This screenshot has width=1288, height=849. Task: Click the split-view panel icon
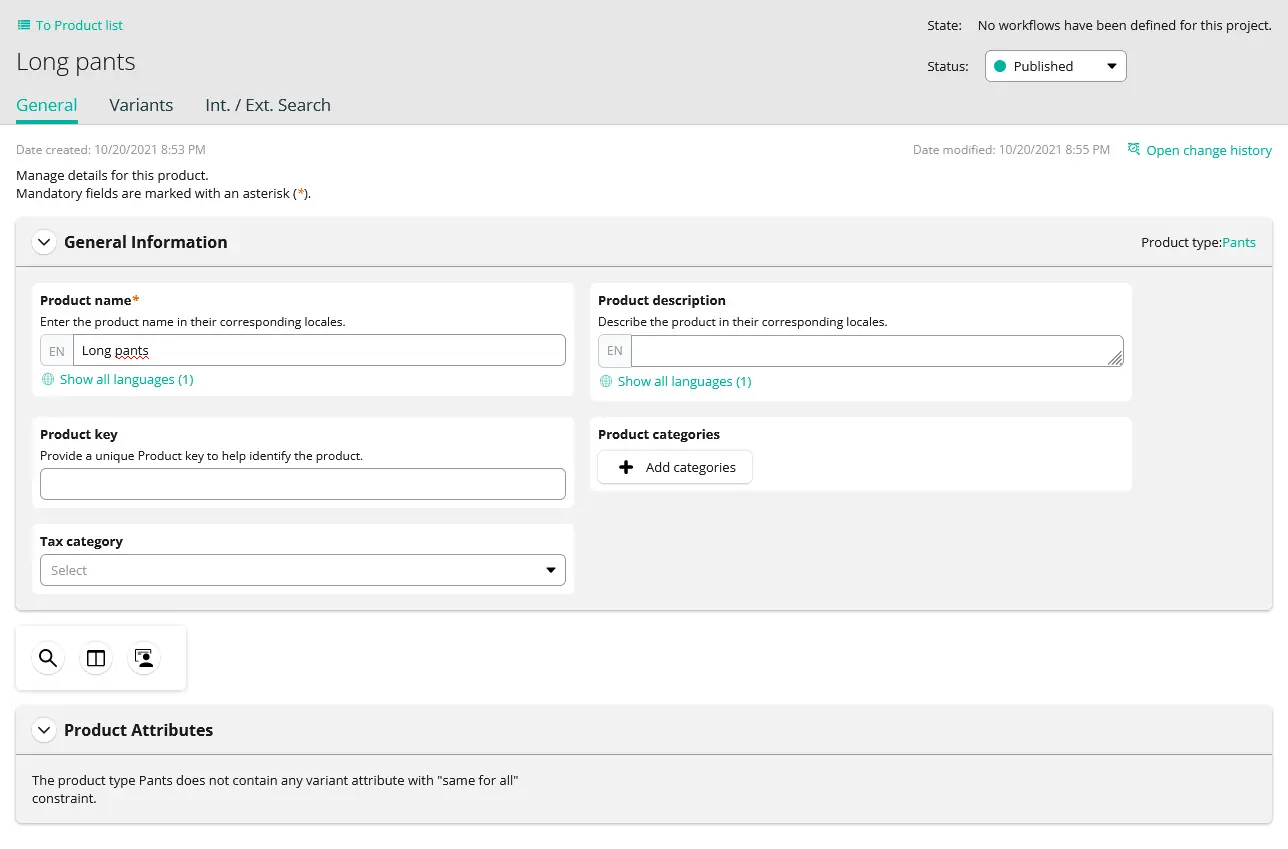(95, 658)
